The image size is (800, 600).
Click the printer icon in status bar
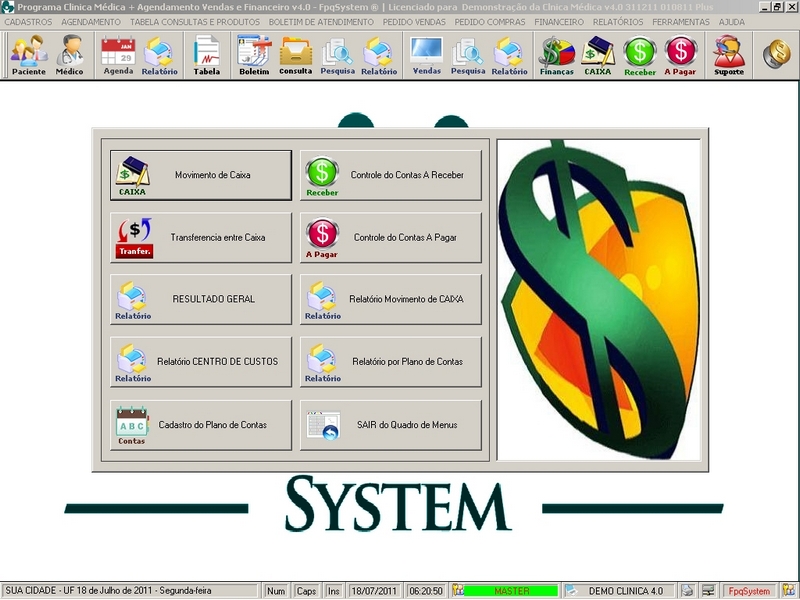687,591
